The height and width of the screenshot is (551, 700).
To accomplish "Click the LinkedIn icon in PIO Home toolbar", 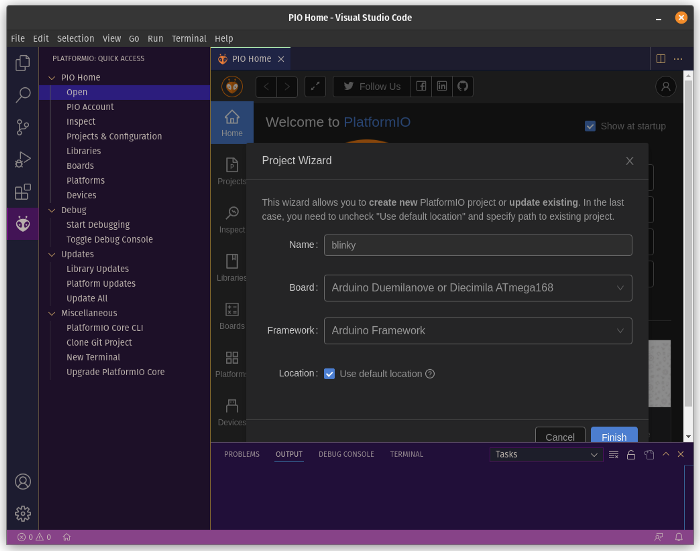I will pyautogui.click(x=442, y=86).
